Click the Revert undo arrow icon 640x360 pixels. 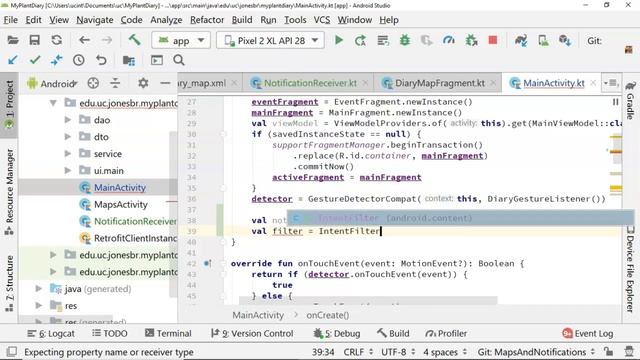tap(101, 60)
